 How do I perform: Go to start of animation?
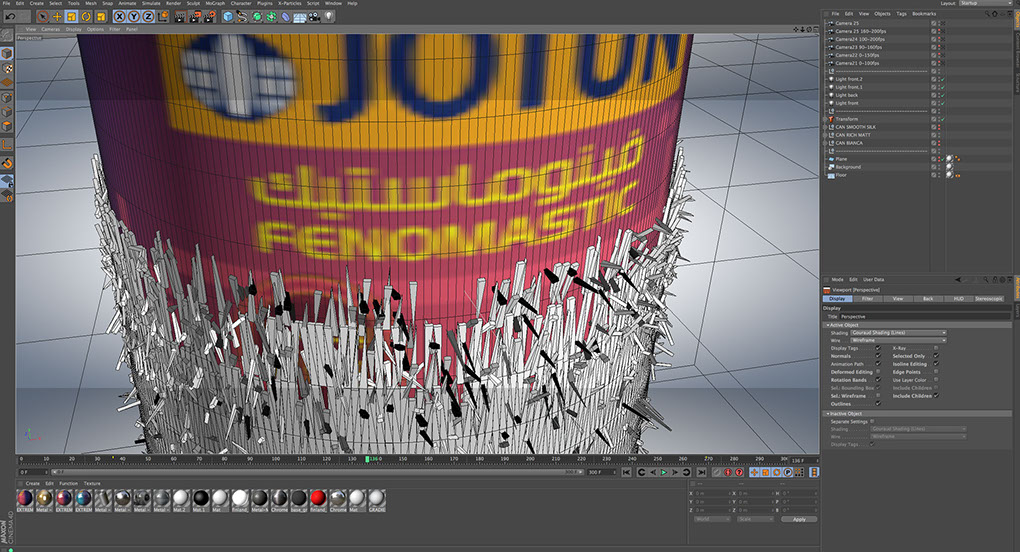pos(626,472)
